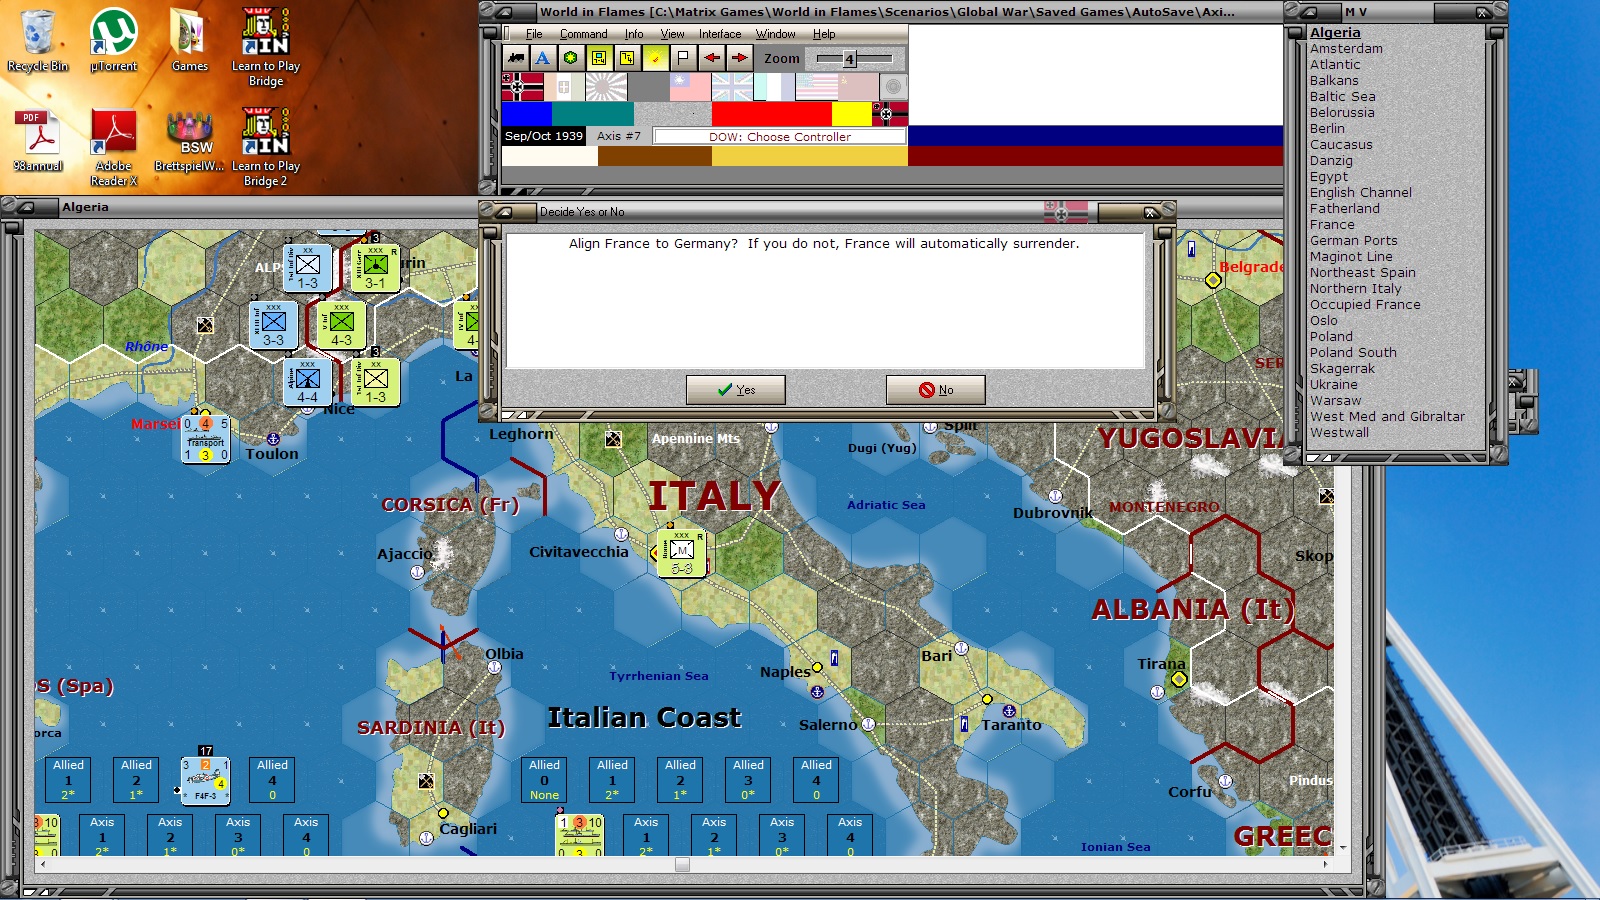Select the F4F-3 aircraft counter

205,781
